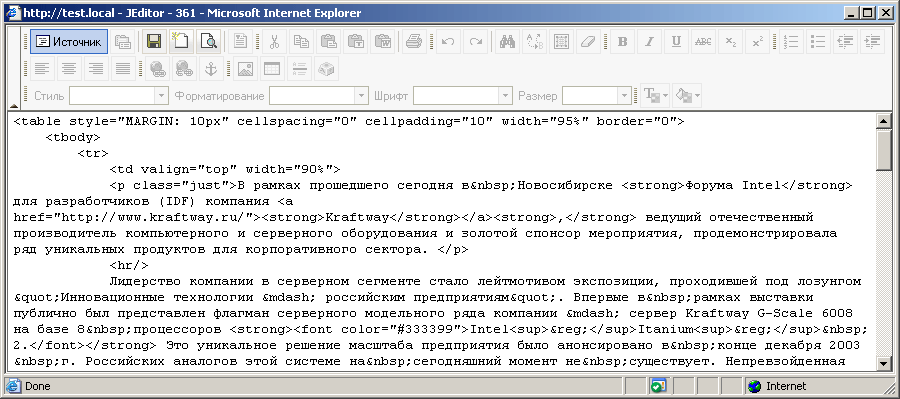Click the Insert Anchor icon
Screen dimensions: 900x399
[211, 69]
